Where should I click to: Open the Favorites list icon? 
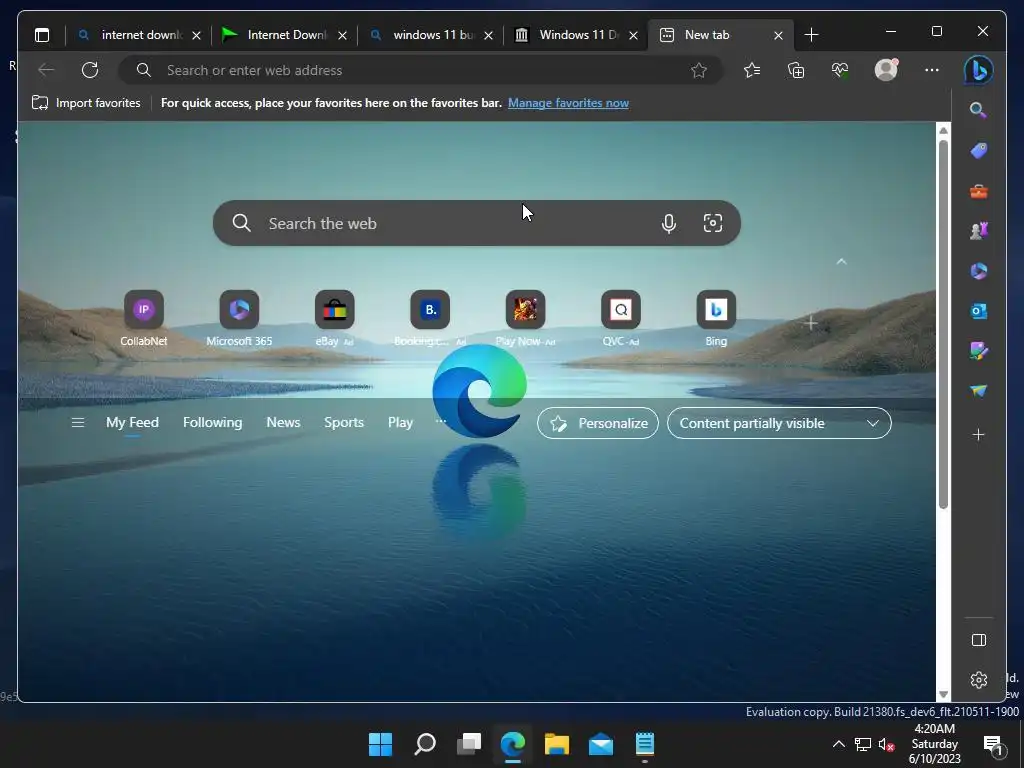coord(752,70)
